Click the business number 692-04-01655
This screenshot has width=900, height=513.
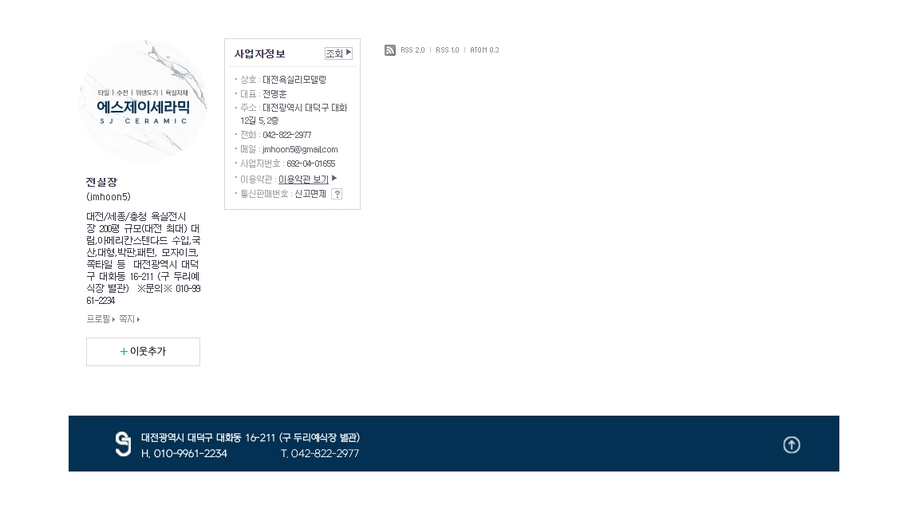pyautogui.click(x=311, y=164)
